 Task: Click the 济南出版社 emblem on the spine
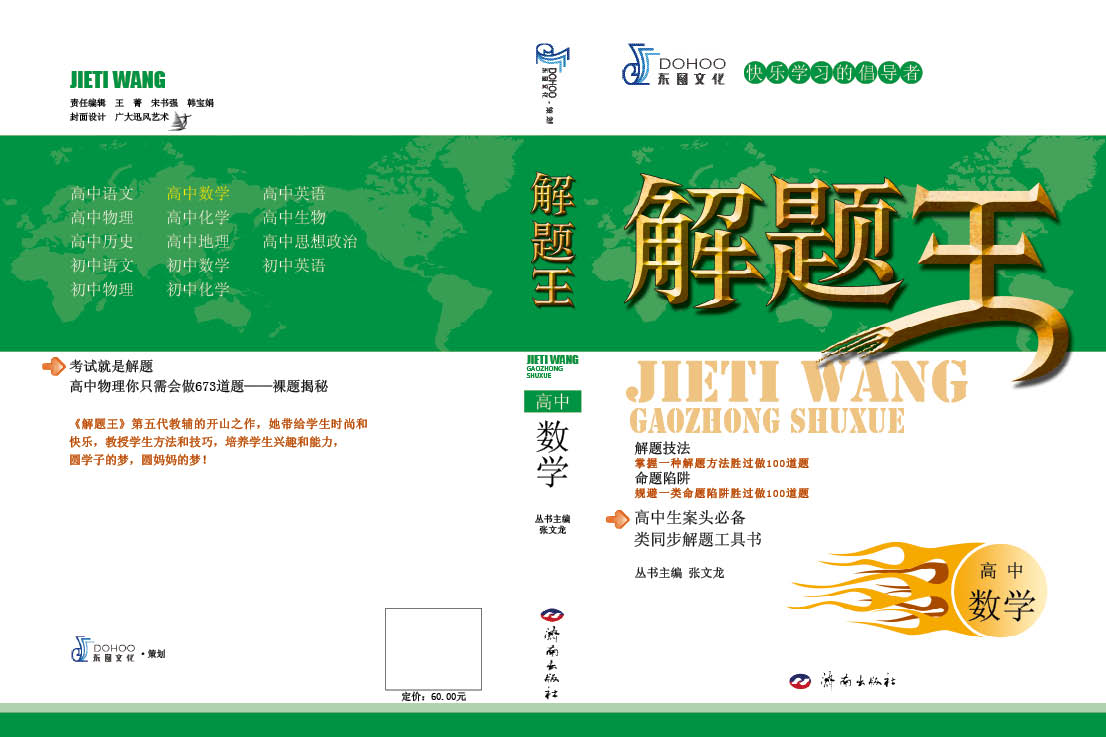click(x=552, y=615)
